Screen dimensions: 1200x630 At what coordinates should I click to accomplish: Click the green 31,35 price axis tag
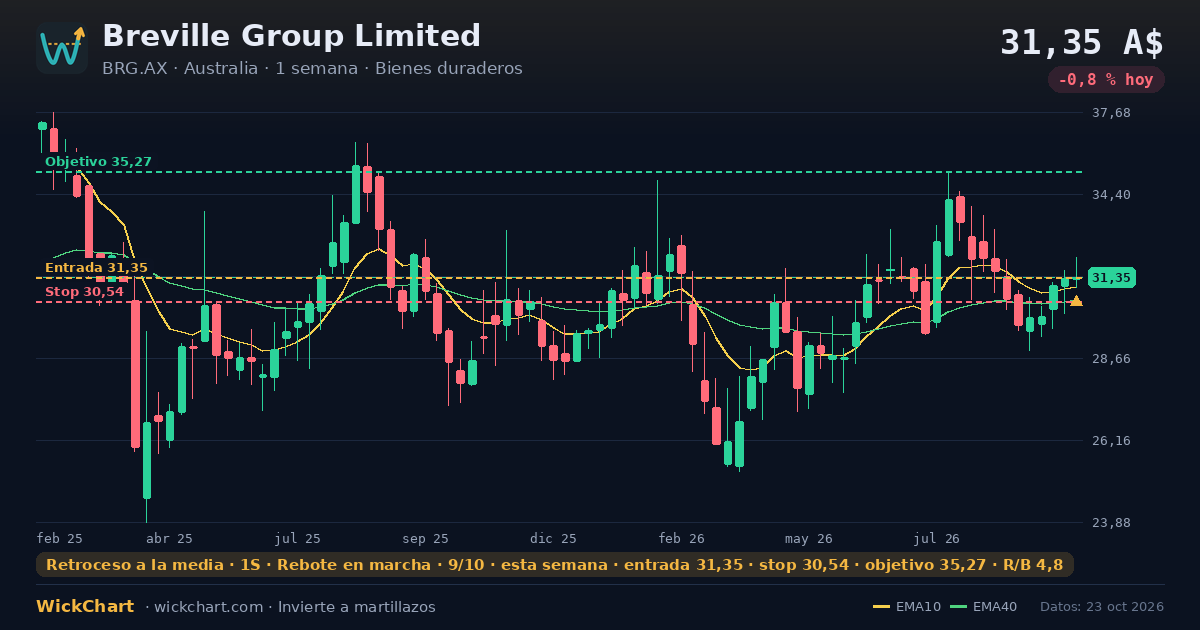pos(1111,277)
